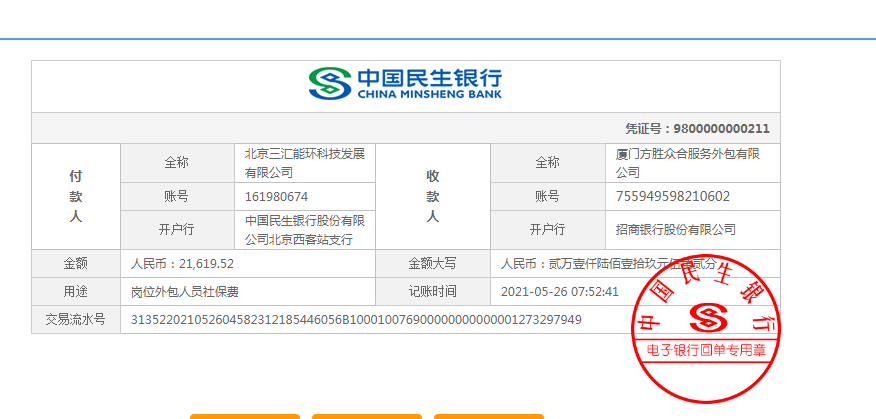
Task: Click the 收款人 header cell
Action: tap(433, 197)
